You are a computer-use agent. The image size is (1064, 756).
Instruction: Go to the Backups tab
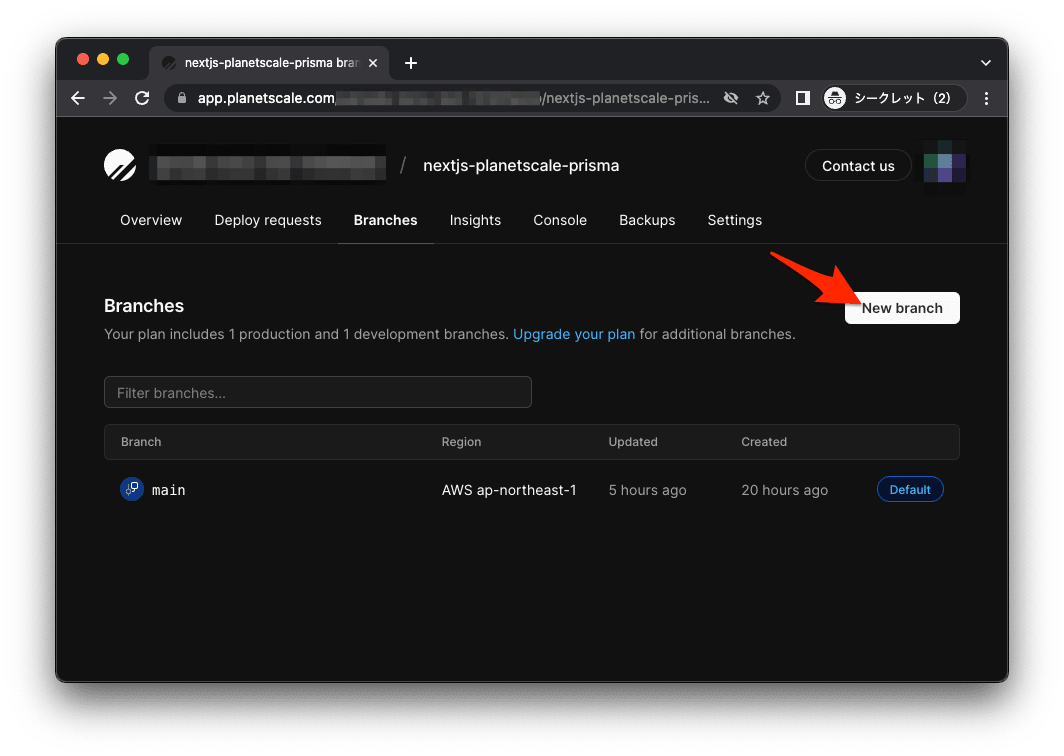pyautogui.click(x=647, y=221)
